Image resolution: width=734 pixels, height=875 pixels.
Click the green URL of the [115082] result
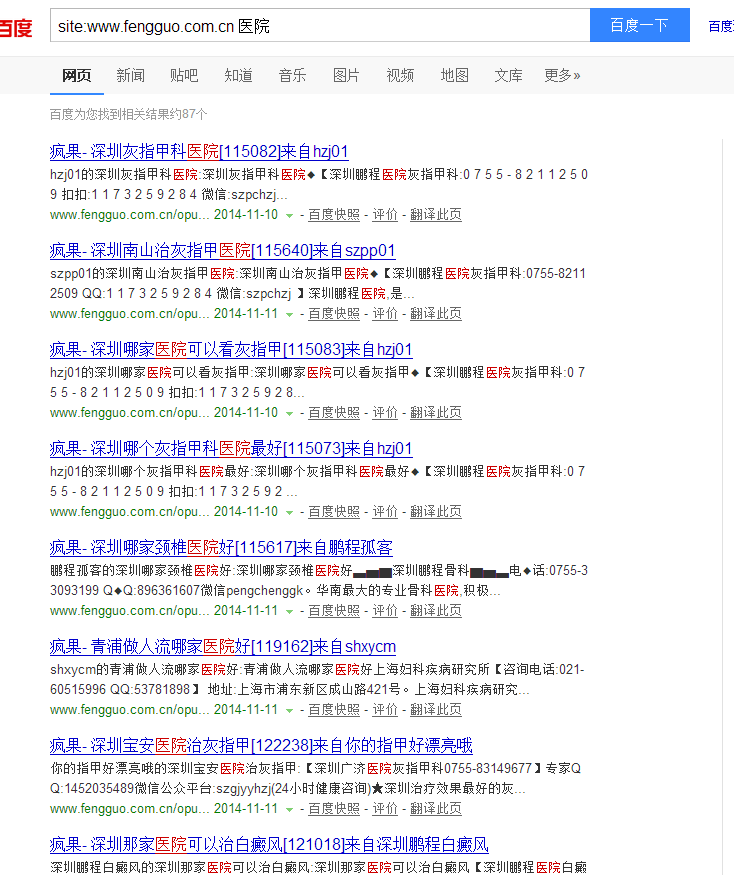pos(129,215)
